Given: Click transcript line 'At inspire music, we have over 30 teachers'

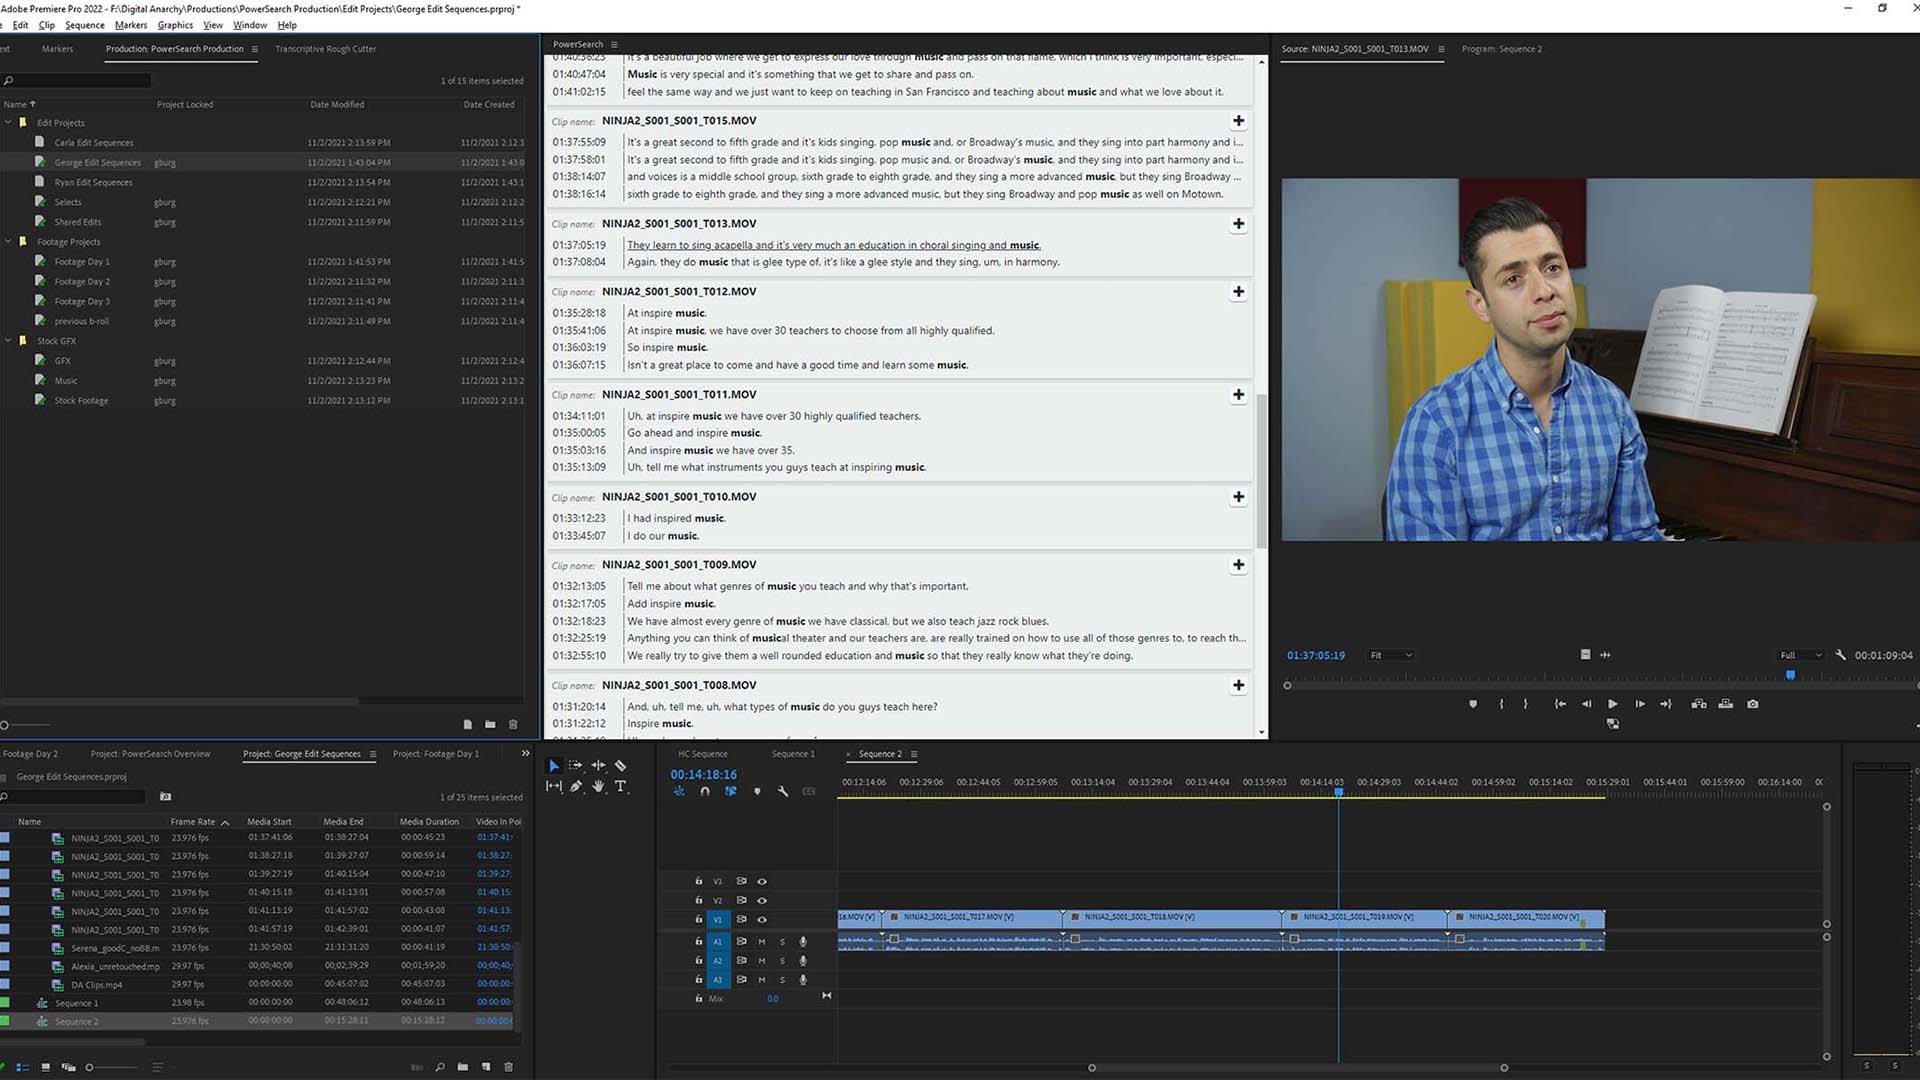Looking at the screenshot, I should coord(810,331).
